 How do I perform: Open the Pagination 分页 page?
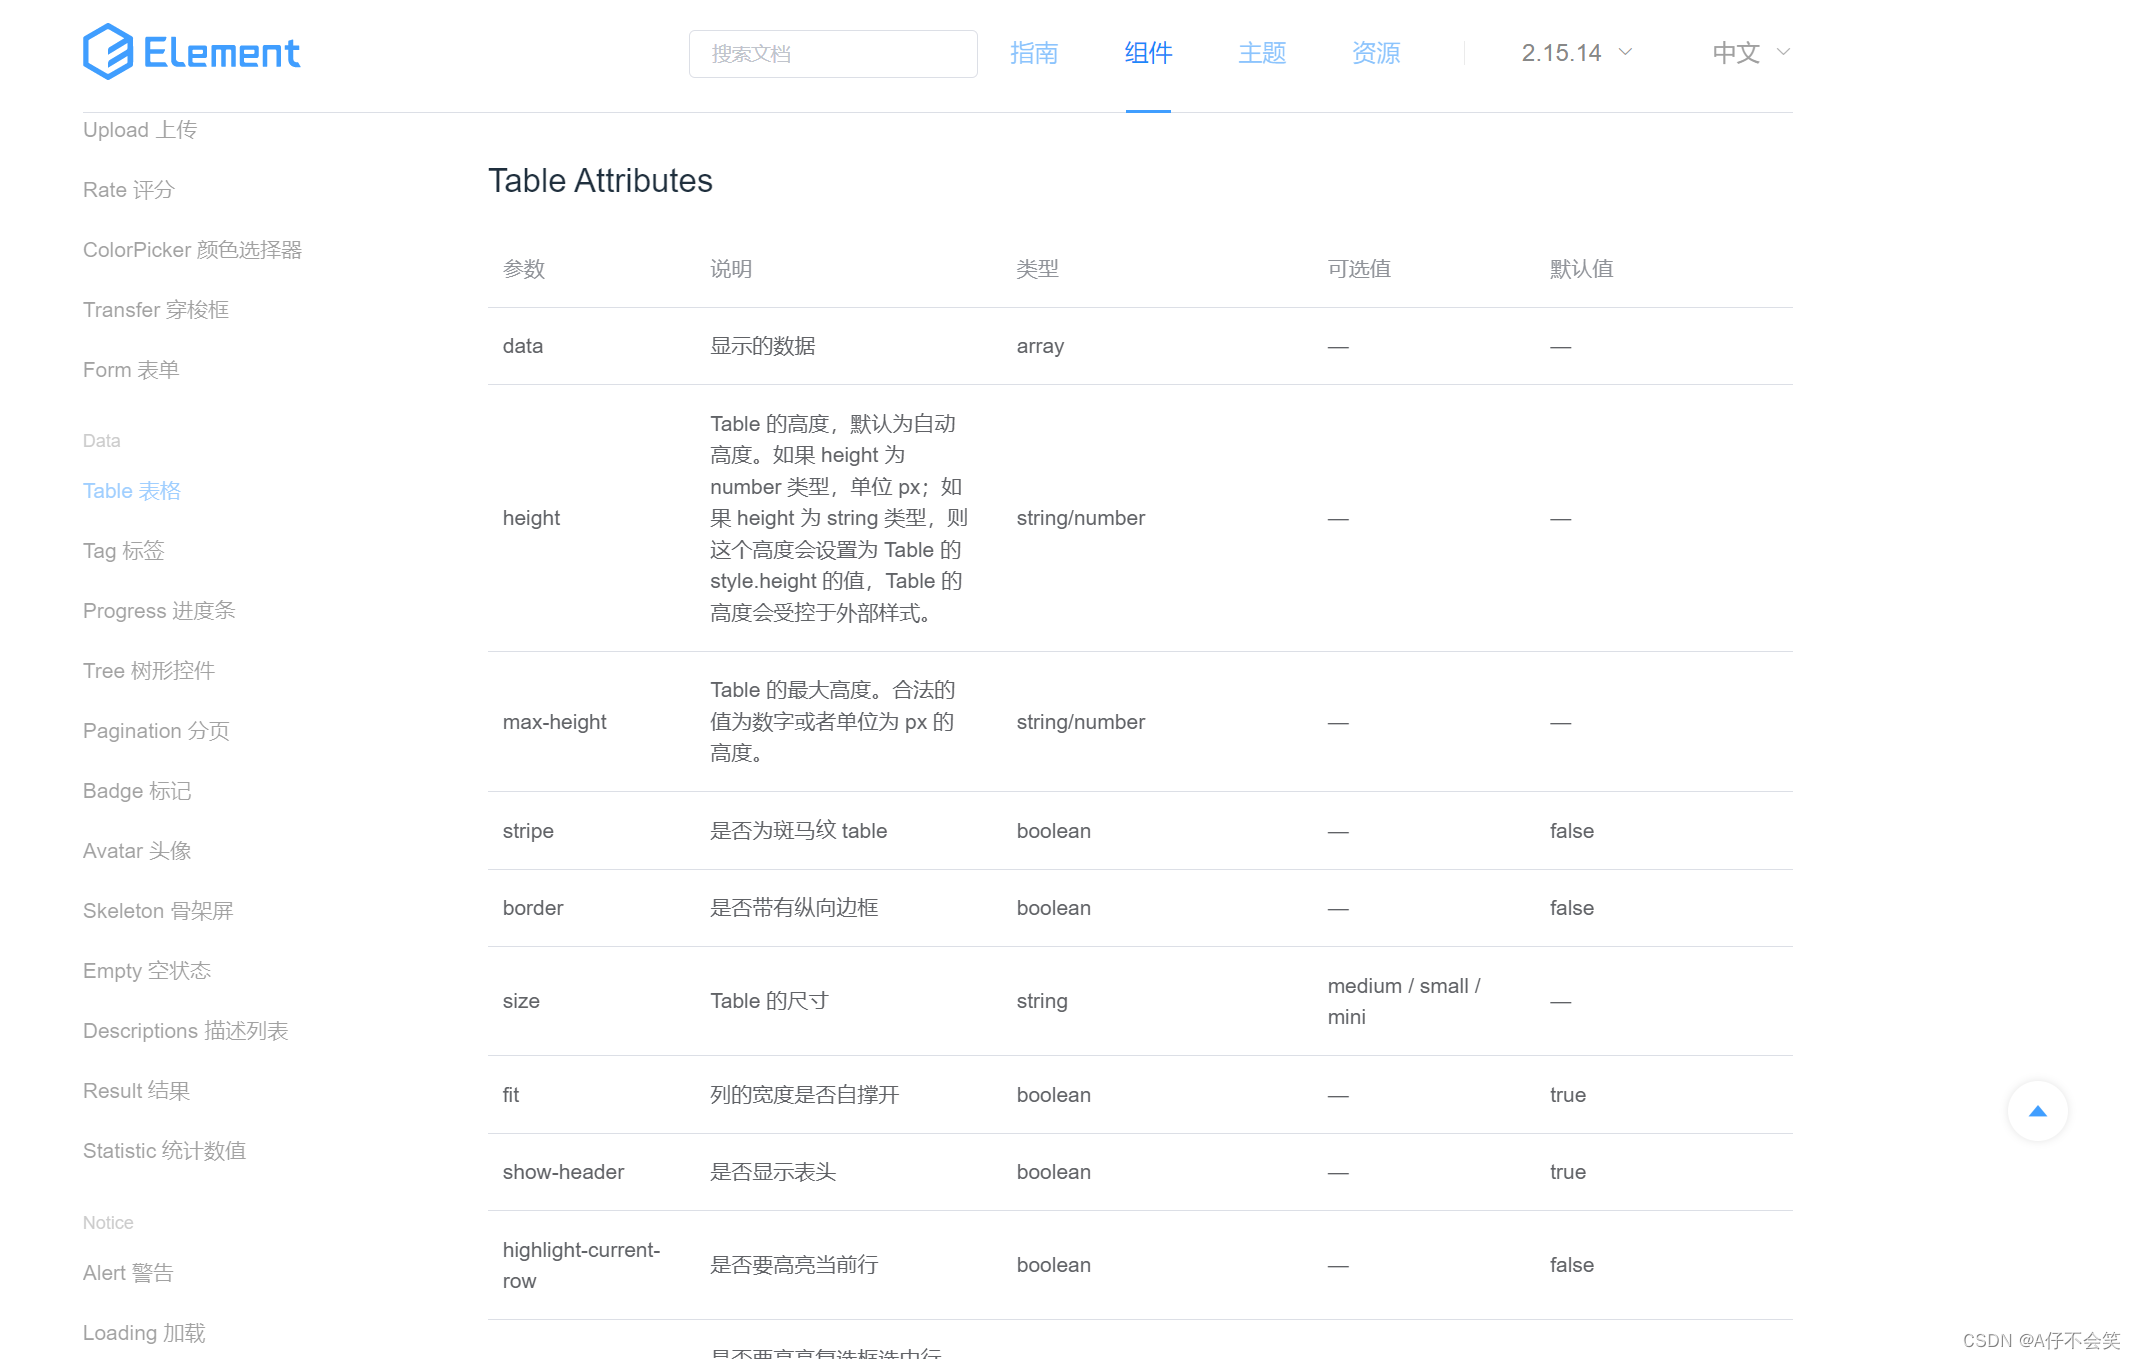[155, 731]
